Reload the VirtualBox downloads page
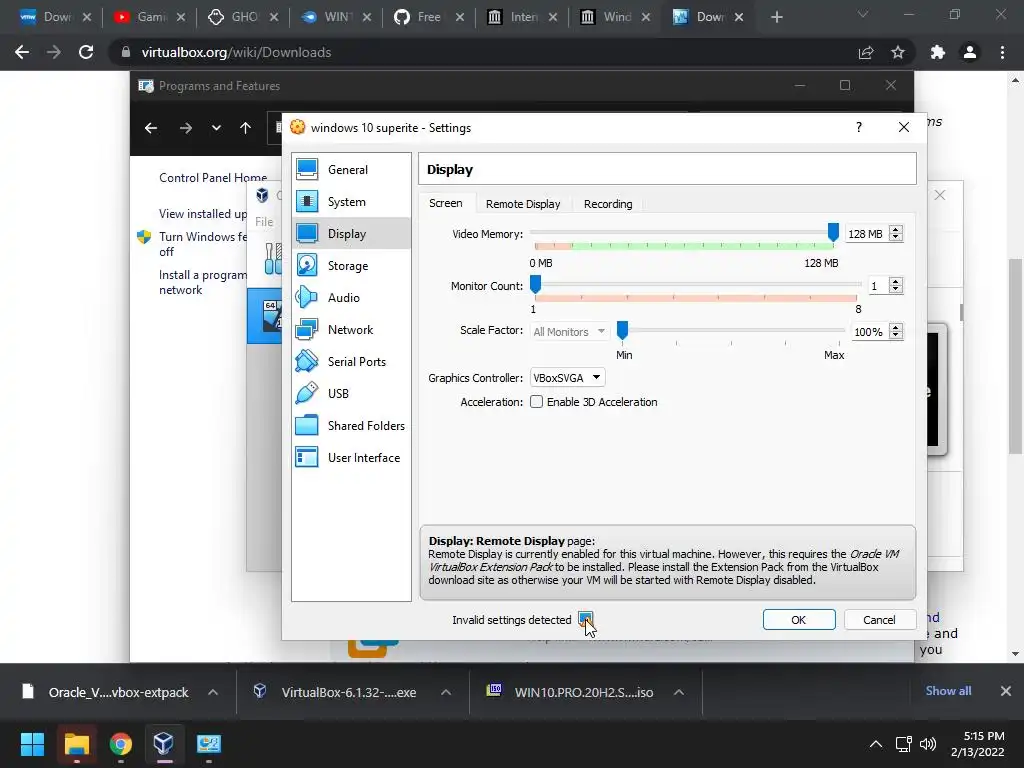This screenshot has width=1024, height=768. pos(86,52)
